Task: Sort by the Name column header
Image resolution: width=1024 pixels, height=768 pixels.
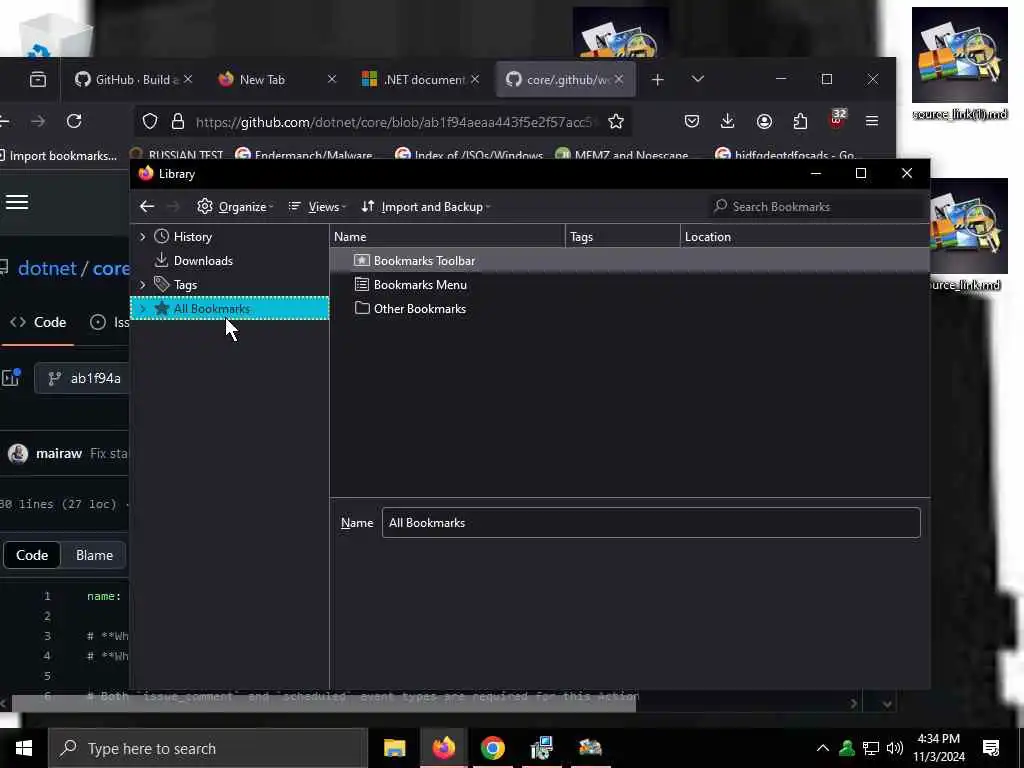Action: [447, 236]
